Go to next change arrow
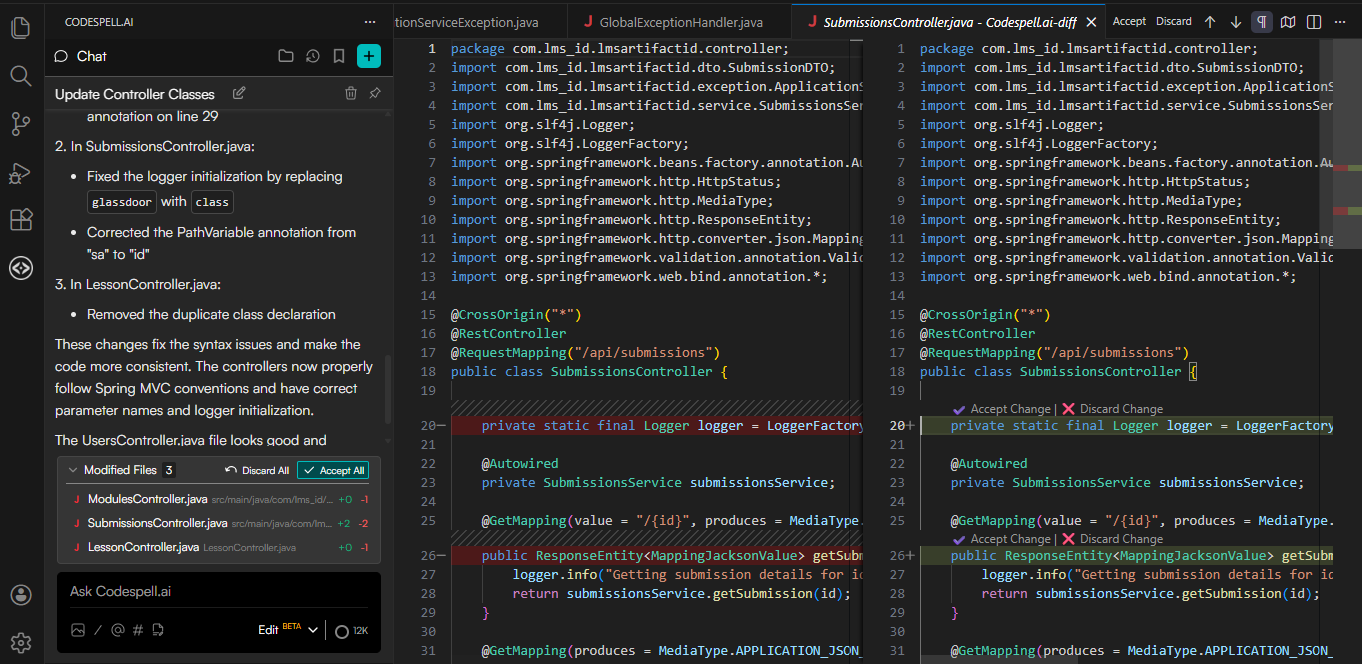The height and width of the screenshot is (664, 1362). pos(1236,21)
